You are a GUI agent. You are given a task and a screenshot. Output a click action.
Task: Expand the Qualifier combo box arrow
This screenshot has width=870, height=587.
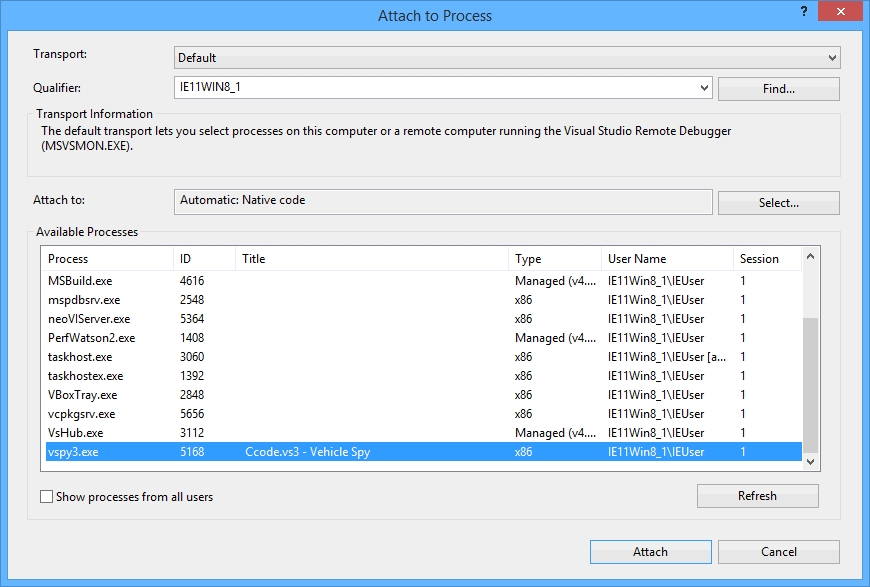[705, 88]
